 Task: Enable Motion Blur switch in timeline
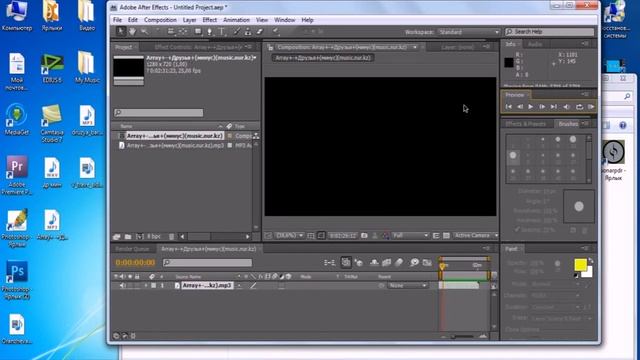coord(399,262)
